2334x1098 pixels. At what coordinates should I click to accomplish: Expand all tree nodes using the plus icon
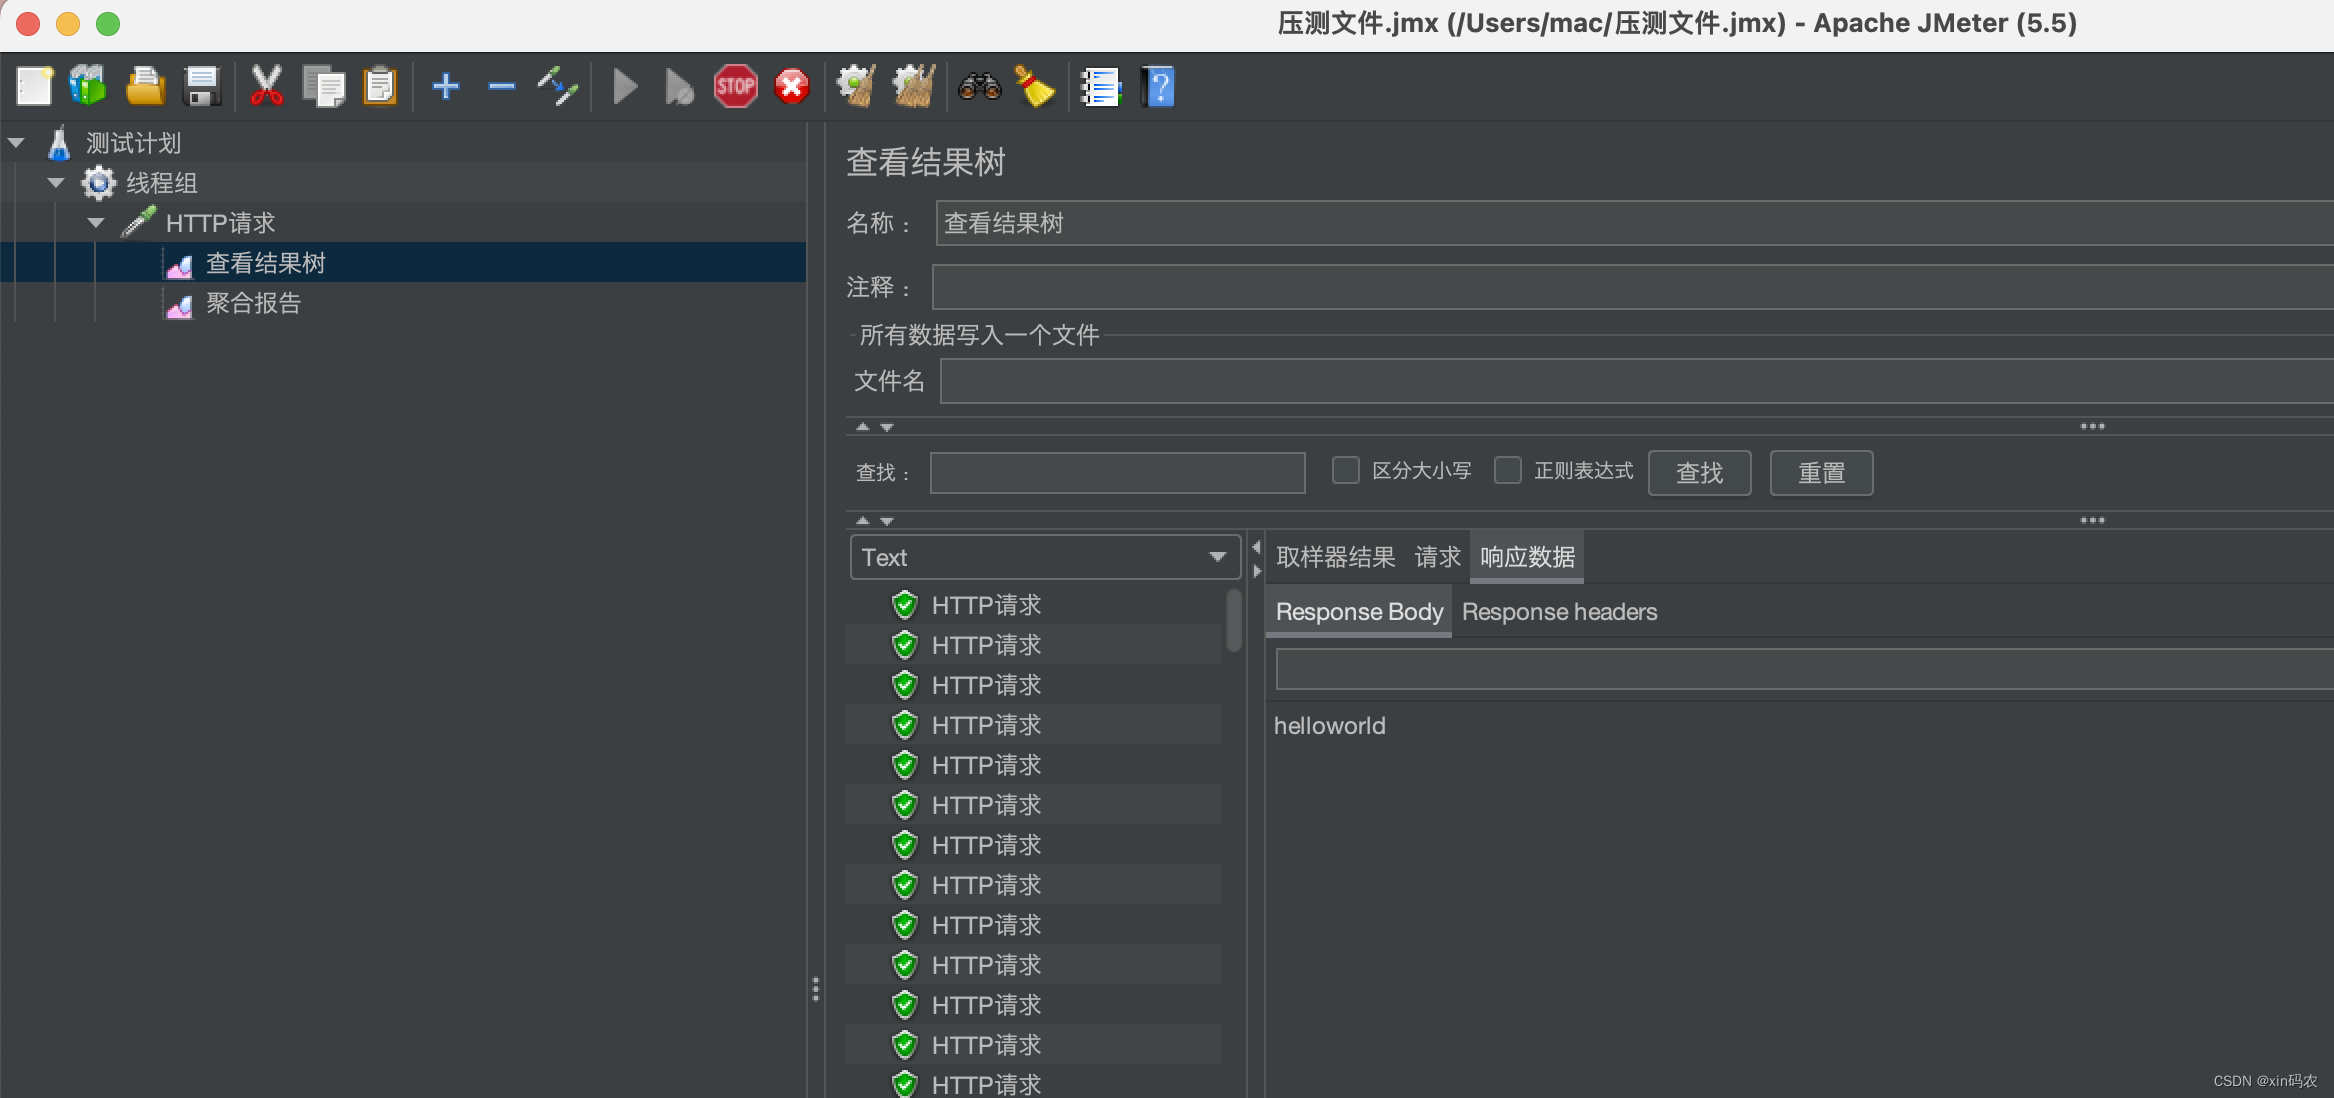coord(446,86)
